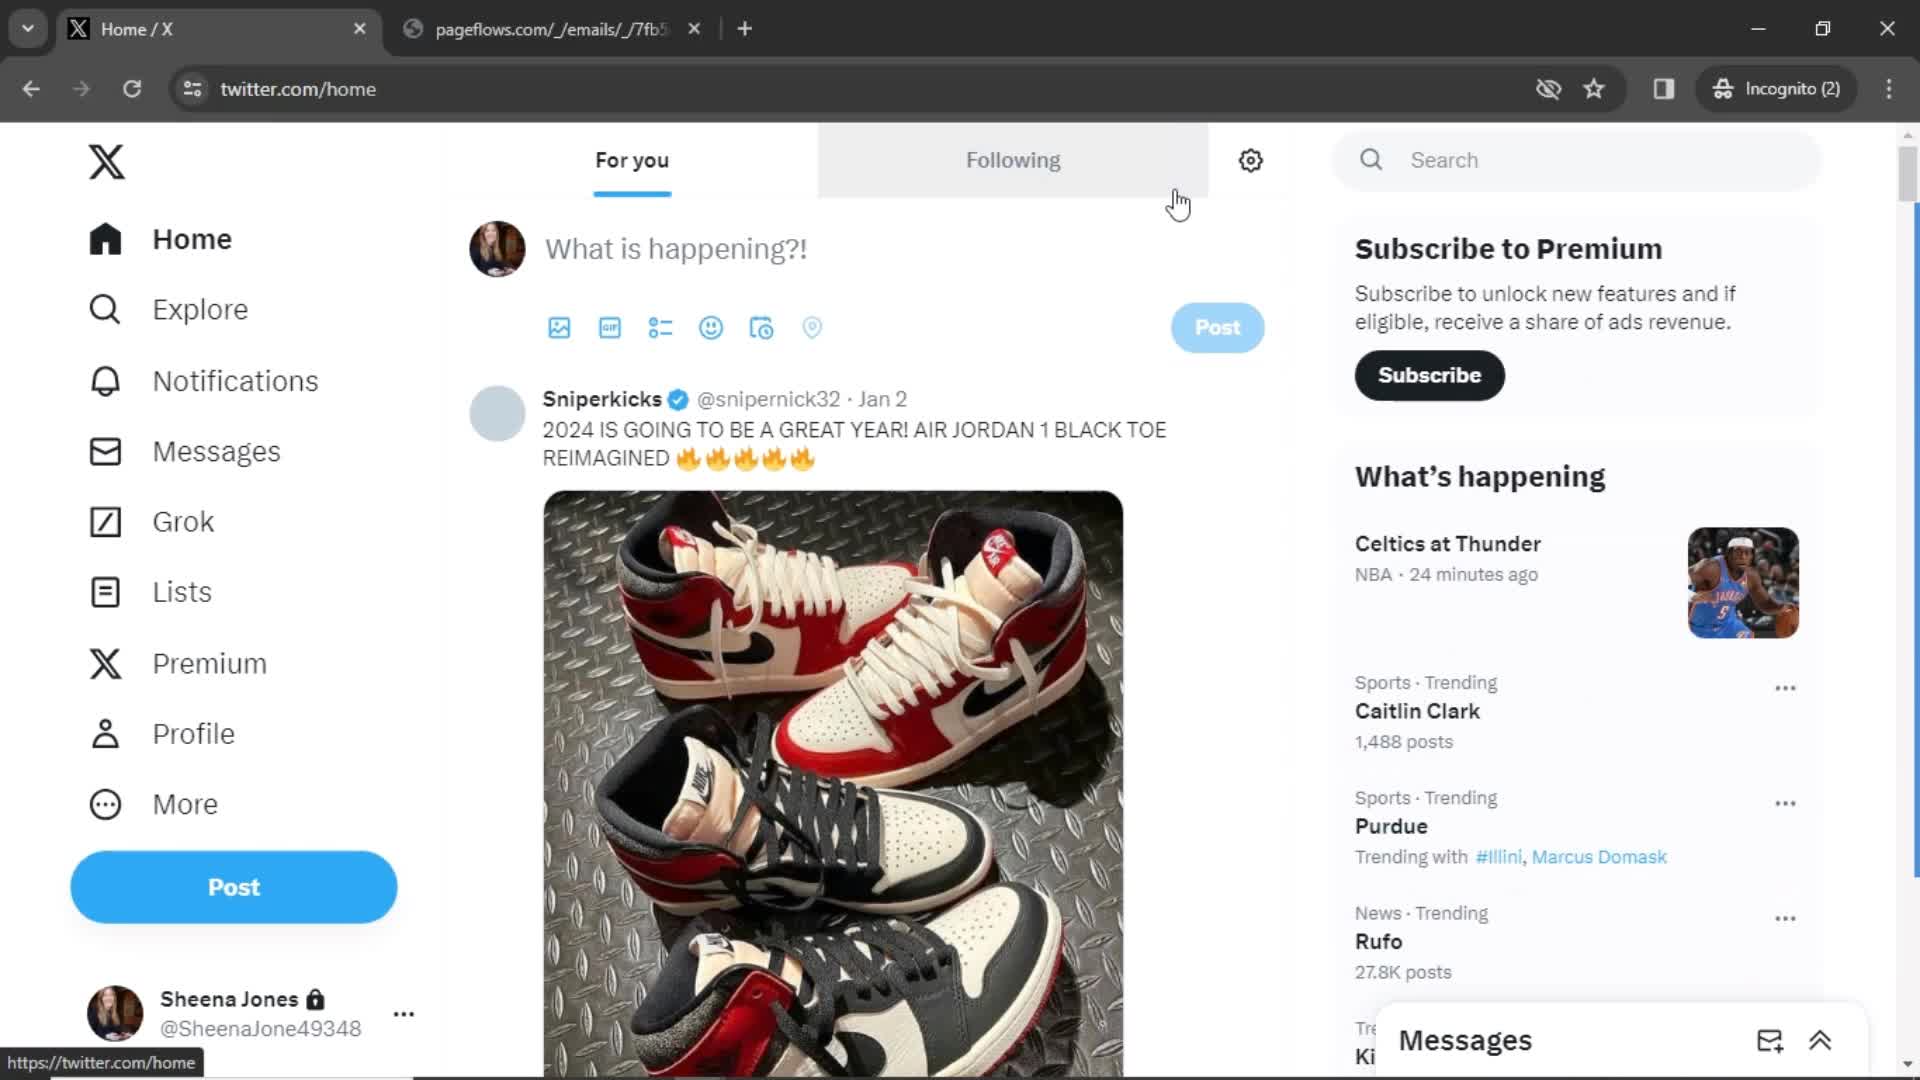Bookmark this page star icon
The width and height of the screenshot is (1920, 1080).
click(x=1594, y=89)
